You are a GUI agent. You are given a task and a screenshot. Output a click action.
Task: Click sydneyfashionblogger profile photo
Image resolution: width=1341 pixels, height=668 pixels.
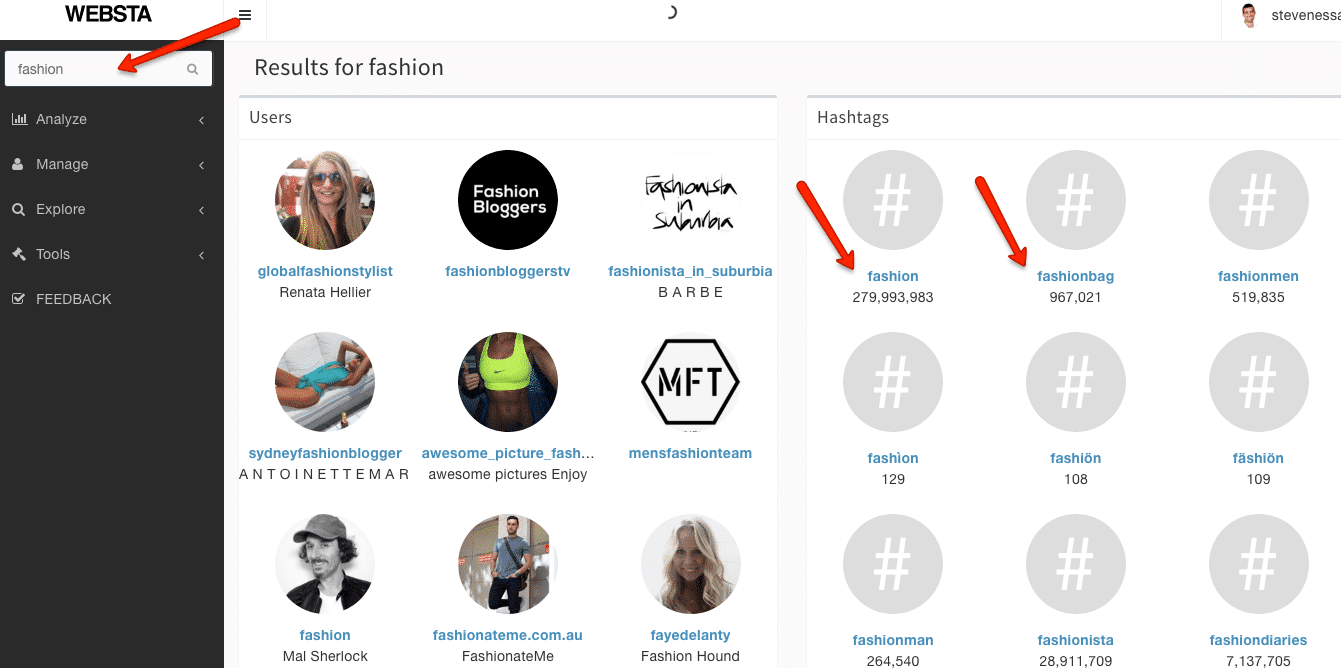(x=325, y=382)
